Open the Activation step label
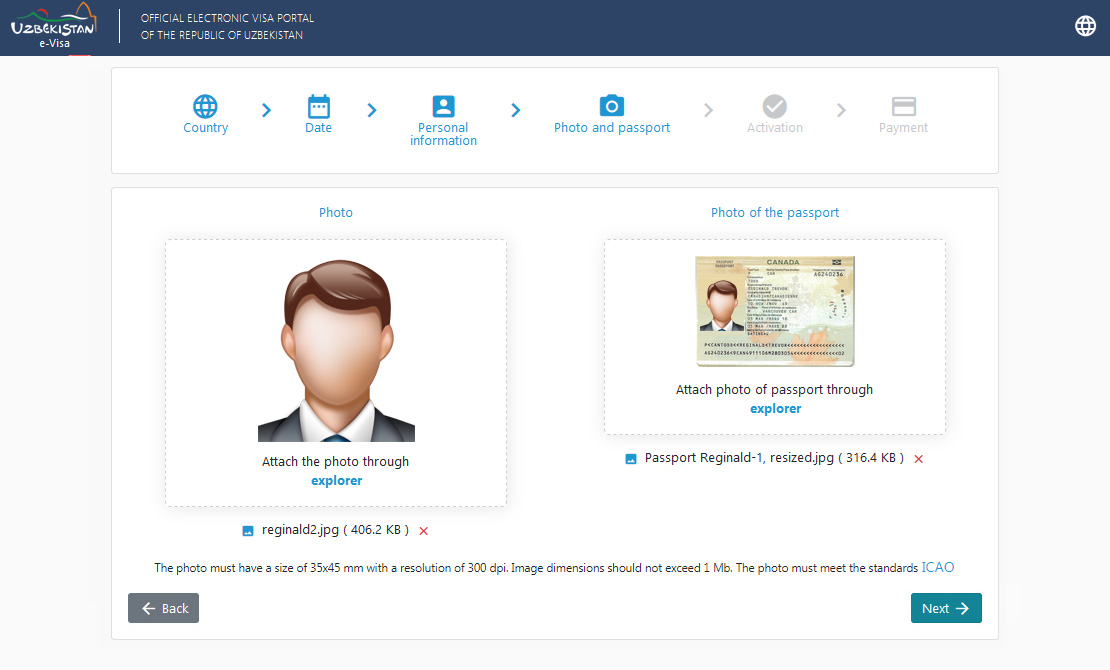Viewport: 1110px width, 670px height. tap(774, 127)
